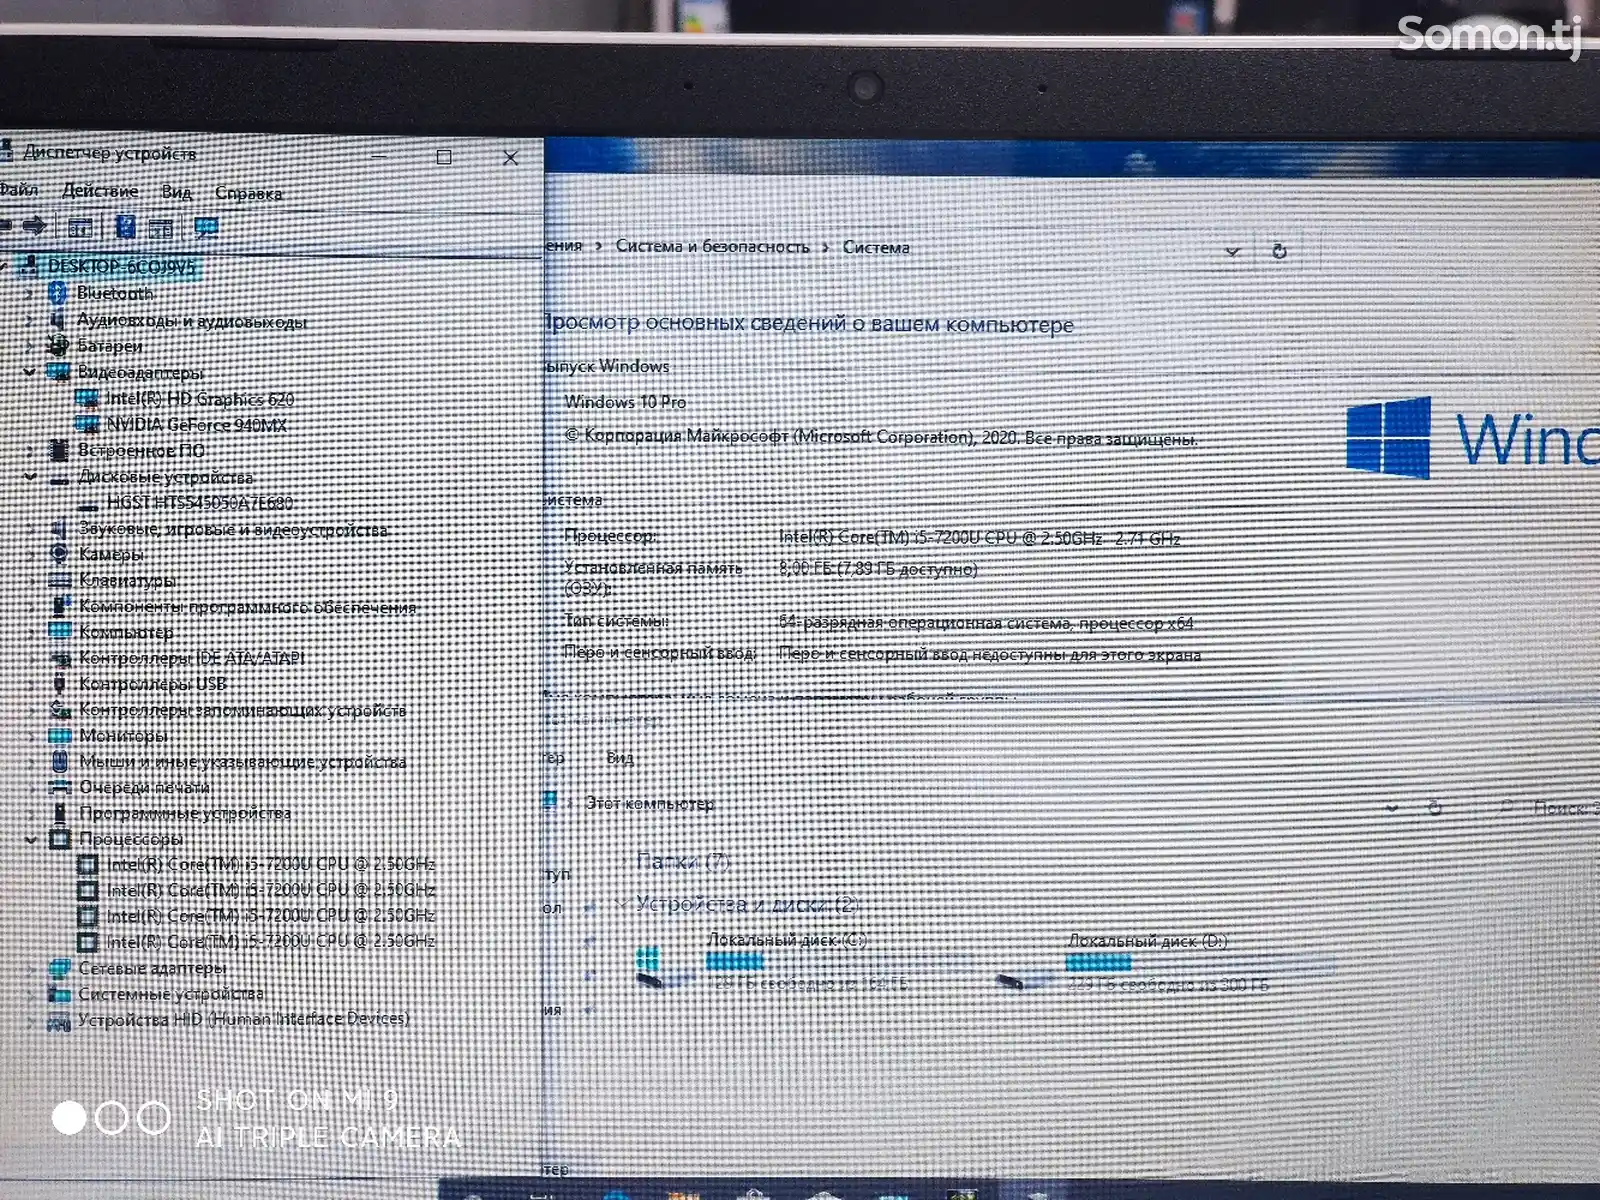Refresh the System control panel page

tap(1279, 251)
